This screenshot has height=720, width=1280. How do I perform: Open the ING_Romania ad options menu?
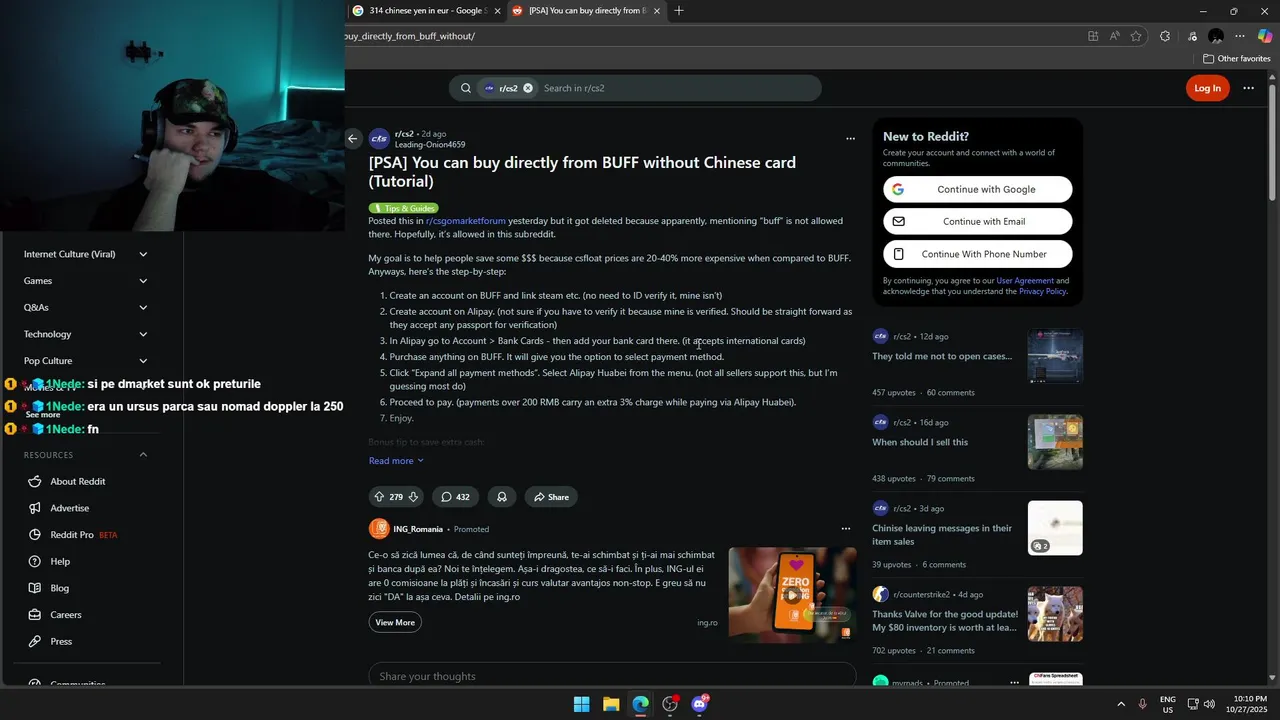point(845,529)
